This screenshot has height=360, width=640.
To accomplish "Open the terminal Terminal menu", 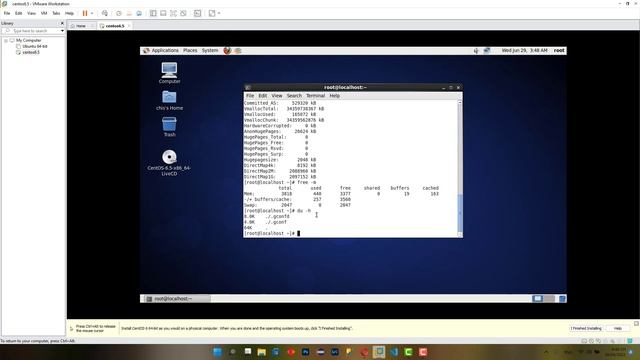I will 316,96.
